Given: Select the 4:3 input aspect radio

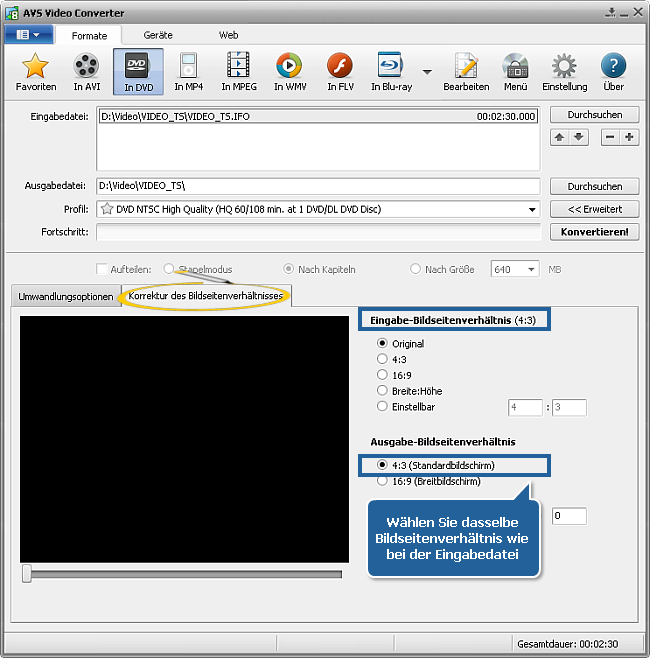Looking at the screenshot, I should [x=382, y=359].
